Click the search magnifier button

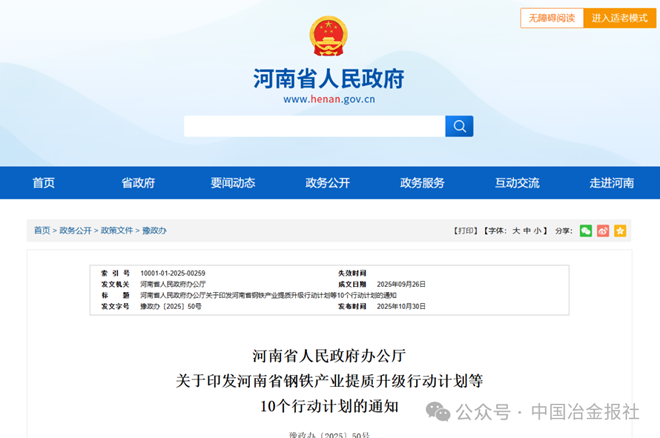point(459,126)
